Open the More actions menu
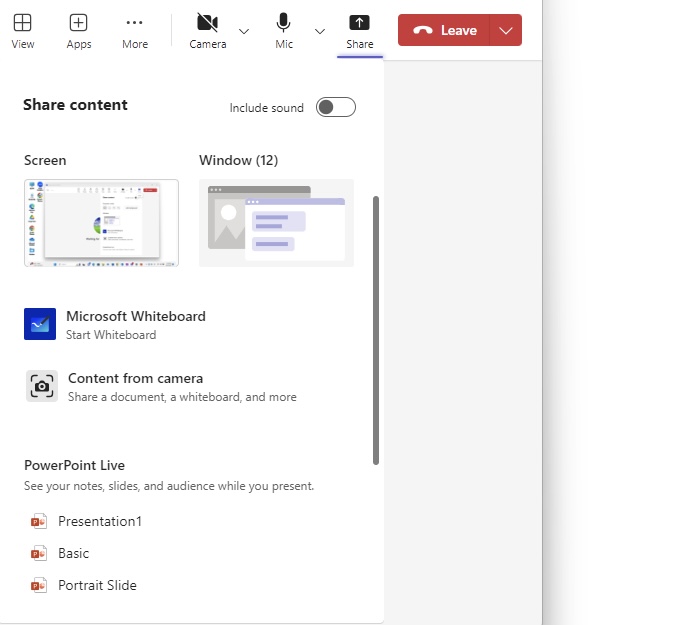Image resolution: width=697 pixels, height=625 pixels. pos(135,31)
